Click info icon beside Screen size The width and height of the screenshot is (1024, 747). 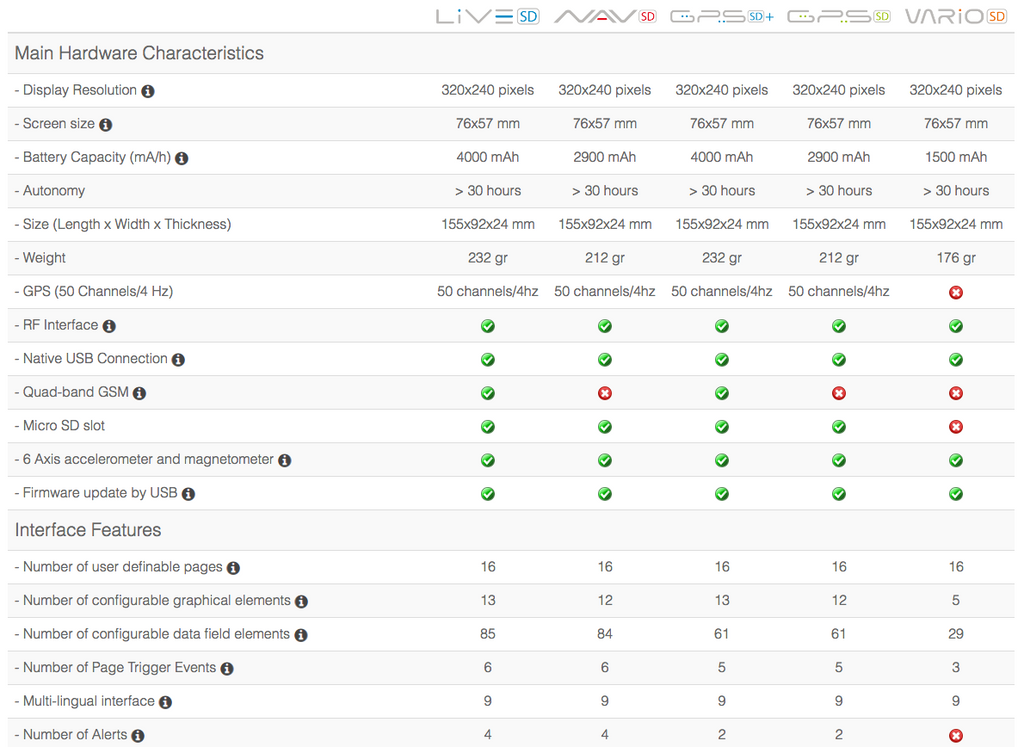[106, 125]
